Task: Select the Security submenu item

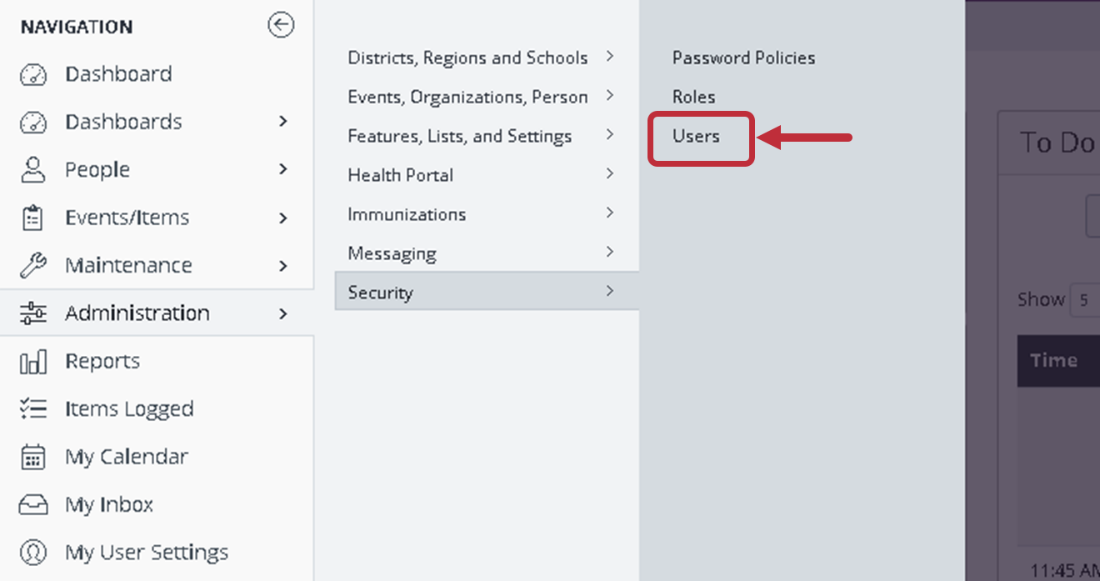Action: click(380, 293)
